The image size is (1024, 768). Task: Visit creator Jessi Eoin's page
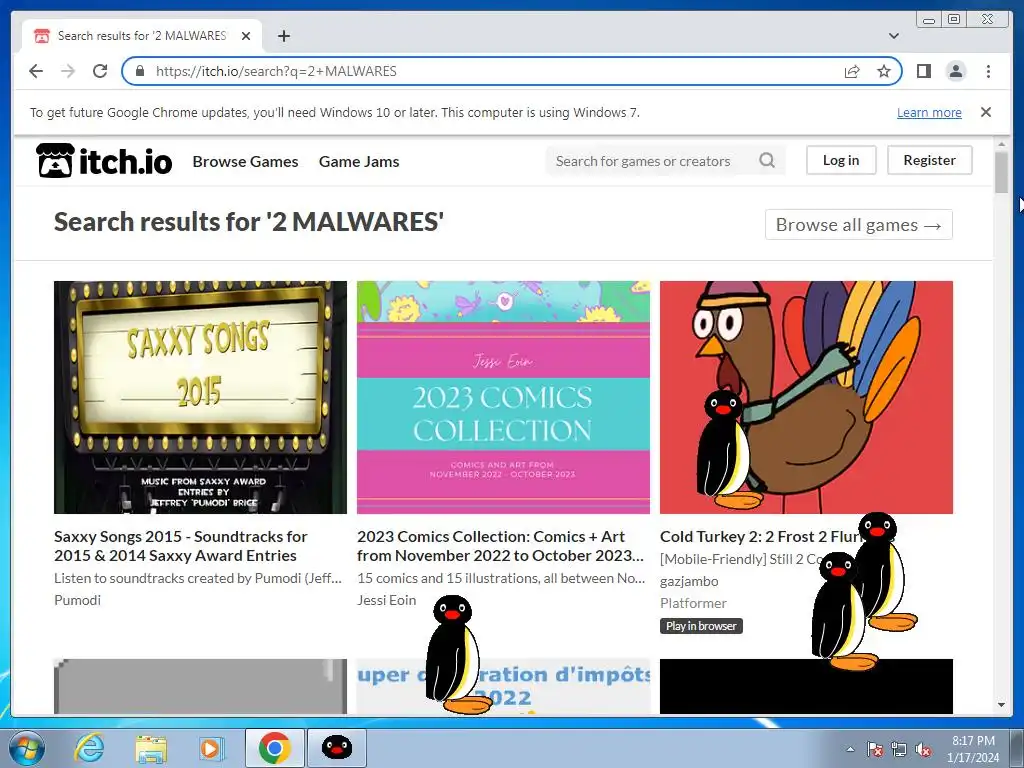387,600
